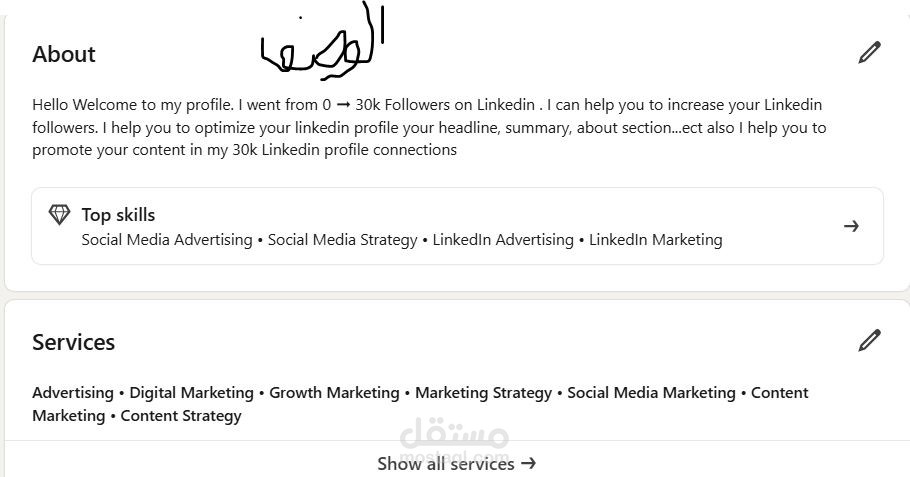Click the diamond icon next to Top skills
Image resolution: width=910 pixels, height=477 pixels.
click(x=60, y=215)
